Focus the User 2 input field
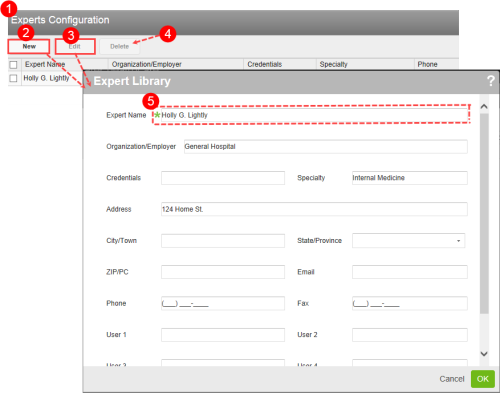The height and width of the screenshot is (393, 500). point(410,335)
